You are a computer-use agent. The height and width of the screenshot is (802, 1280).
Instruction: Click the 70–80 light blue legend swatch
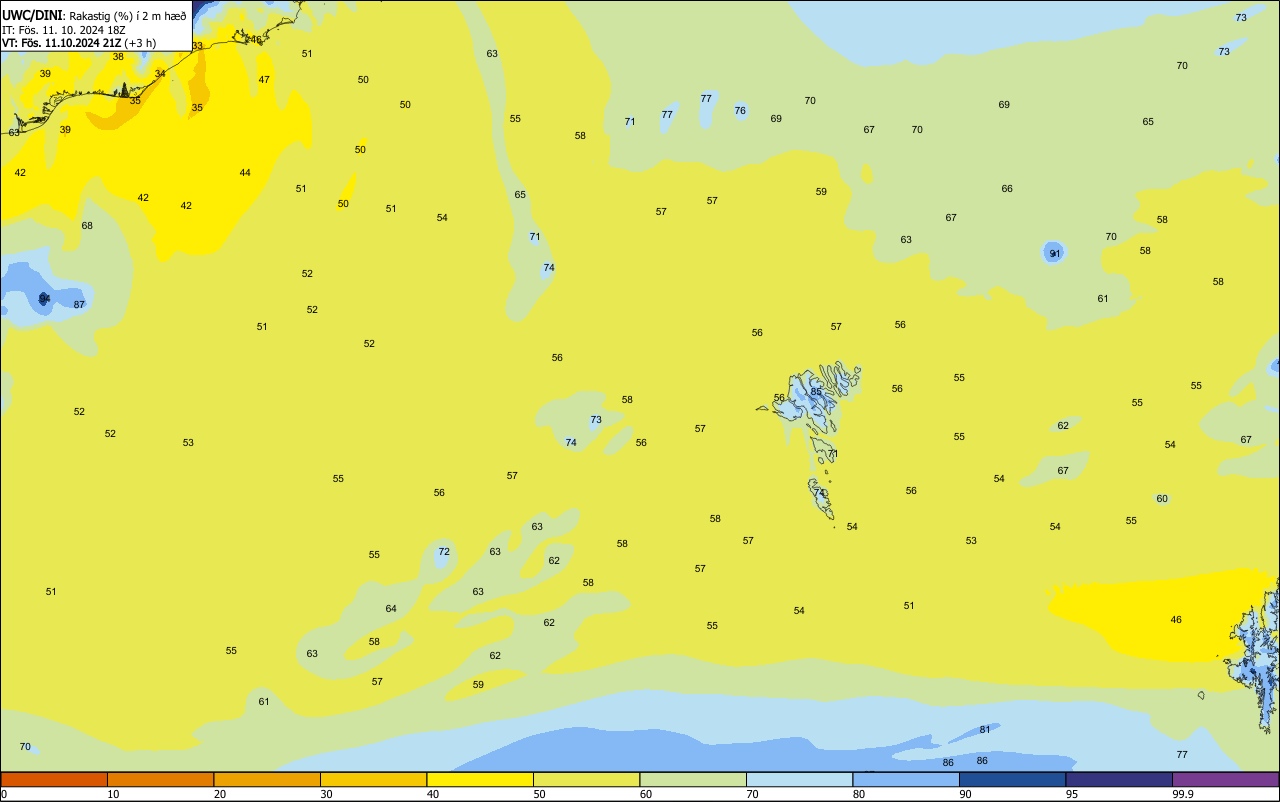pos(799,779)
